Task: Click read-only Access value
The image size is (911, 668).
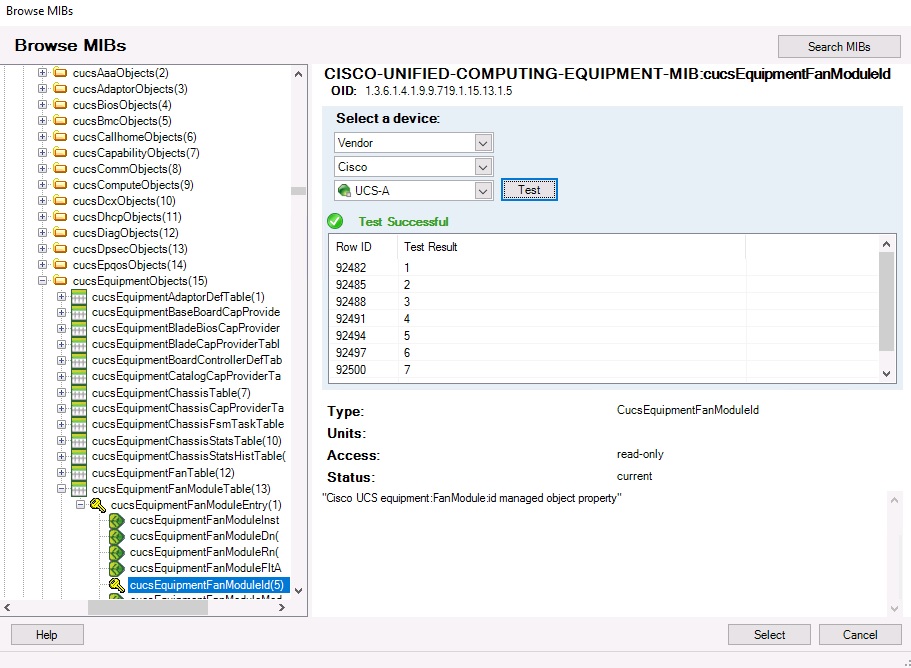Action: 640,454
